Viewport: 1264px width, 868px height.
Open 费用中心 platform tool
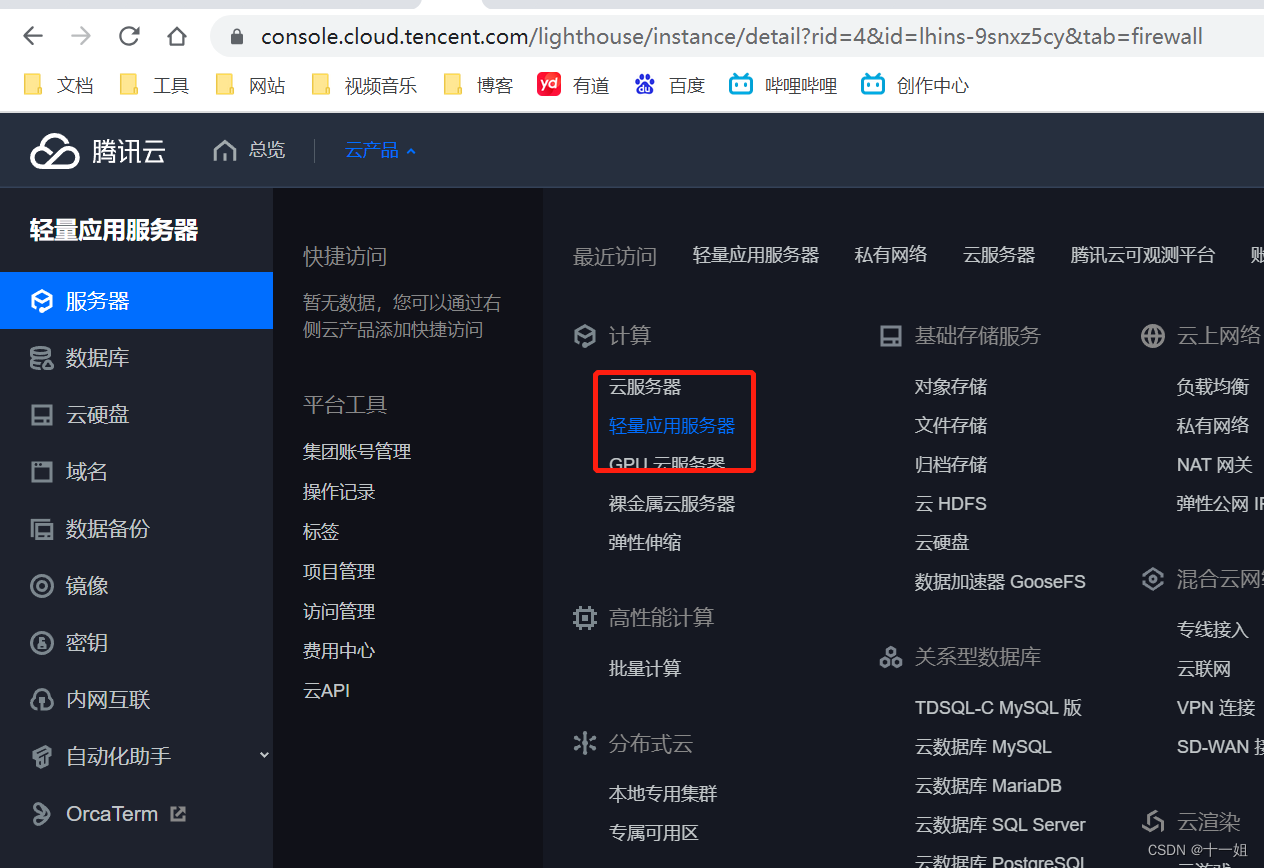coord(339,651)
